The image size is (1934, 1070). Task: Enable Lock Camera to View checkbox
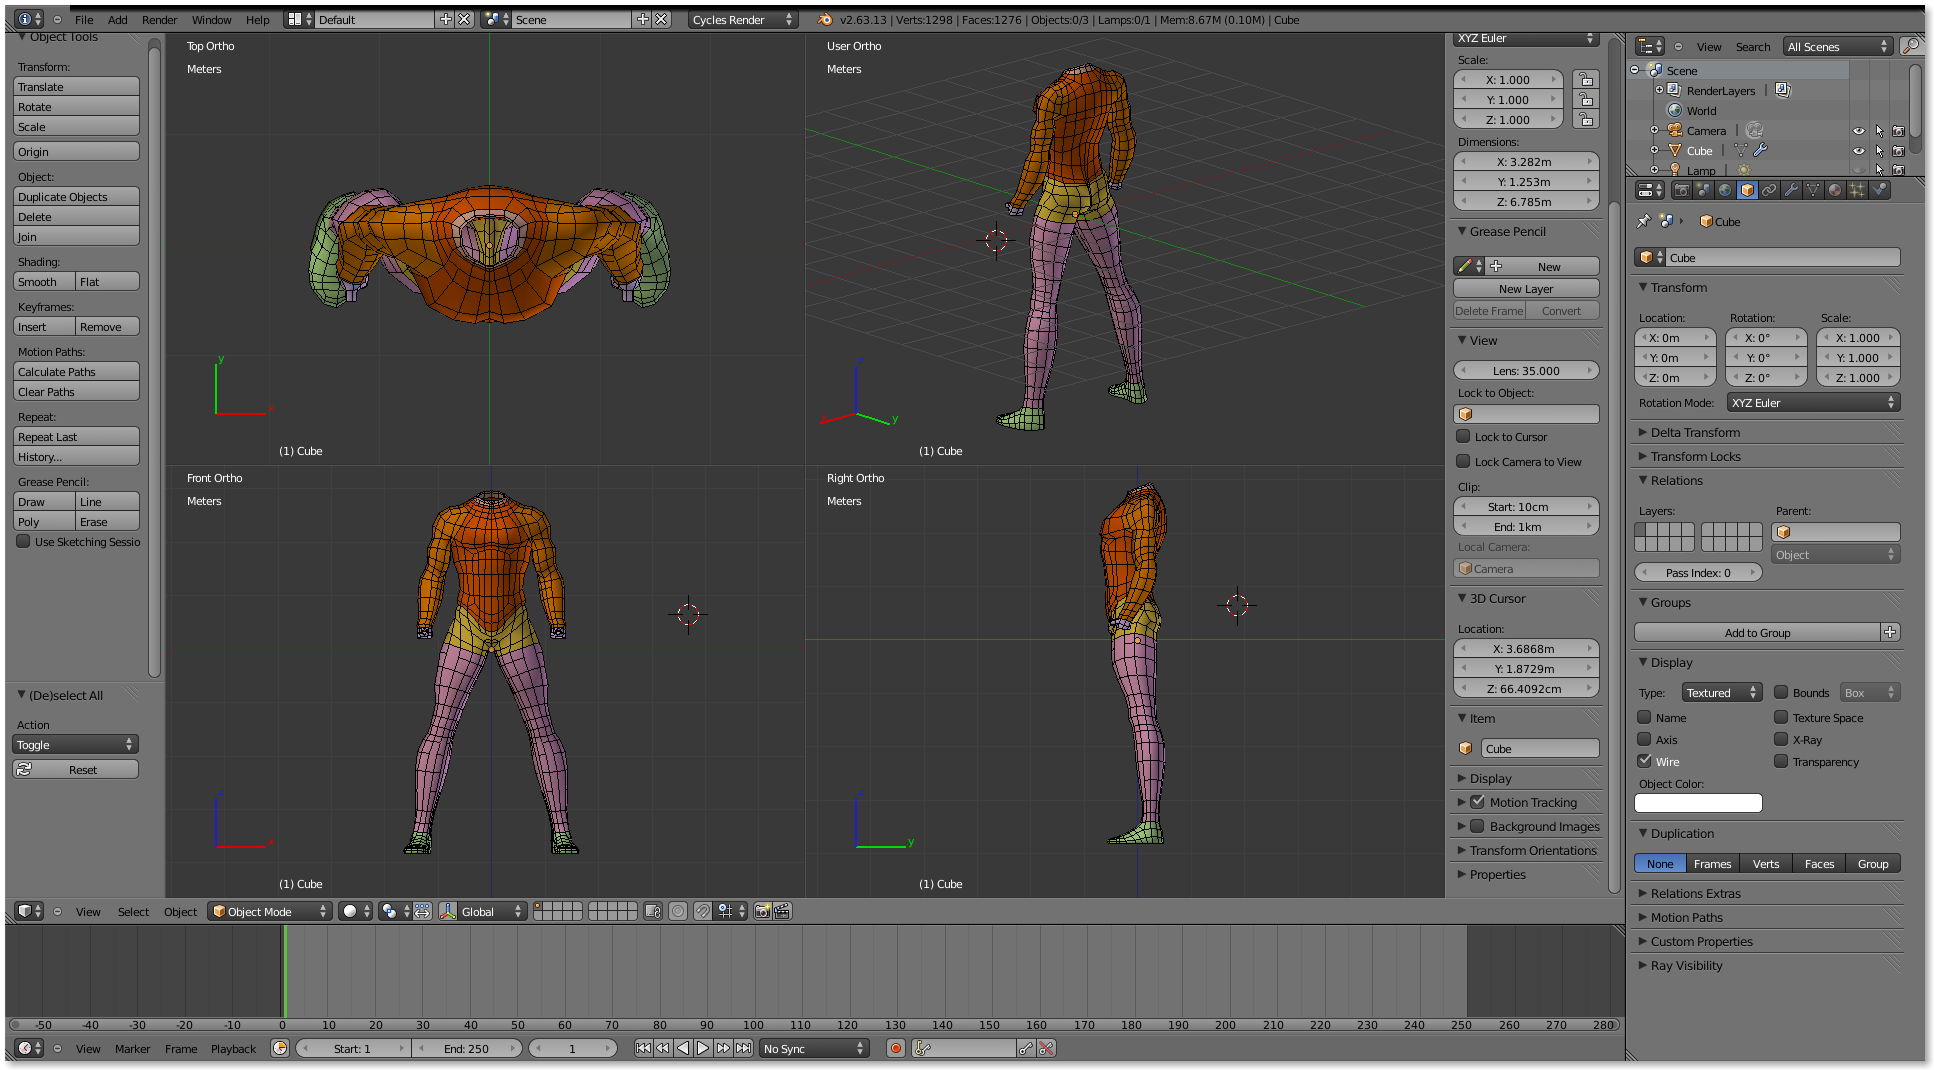(1463, 461)
